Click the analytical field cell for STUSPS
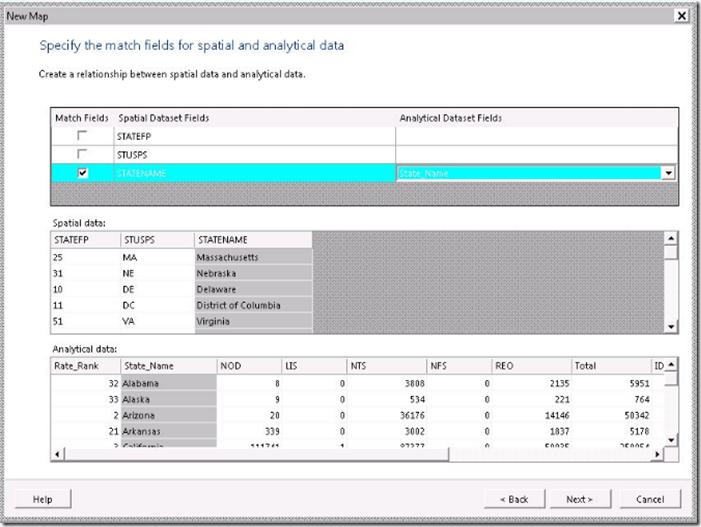The image size is (701, 527). pos(536,155)
